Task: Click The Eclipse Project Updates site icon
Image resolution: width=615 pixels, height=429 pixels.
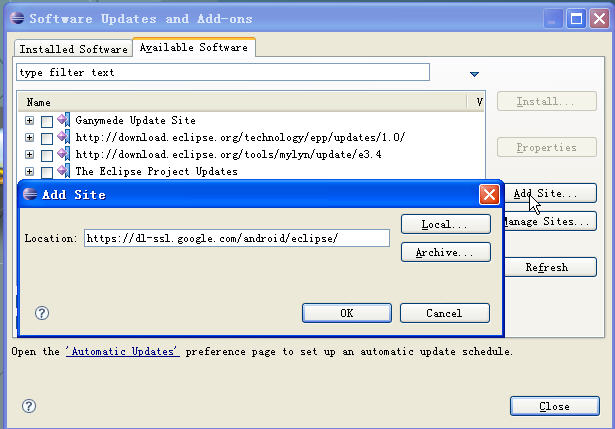Action: (x=64, y=171)
